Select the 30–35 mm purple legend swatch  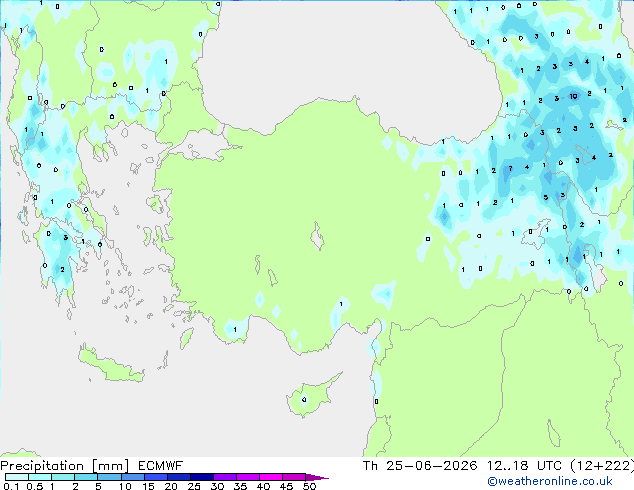(x=225, y=477)
